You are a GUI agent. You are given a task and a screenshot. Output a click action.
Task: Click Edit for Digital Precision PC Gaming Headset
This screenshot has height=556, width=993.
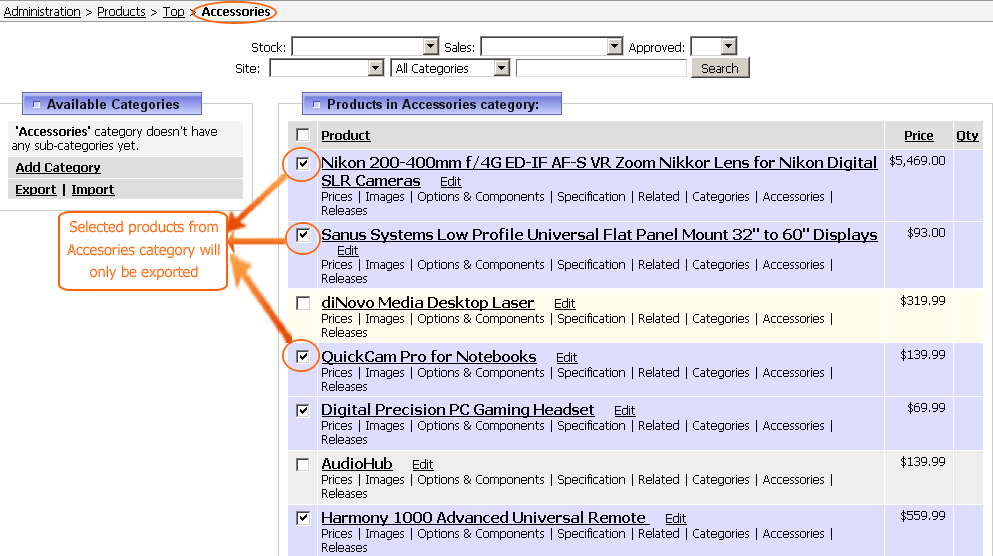click(624, 411)
